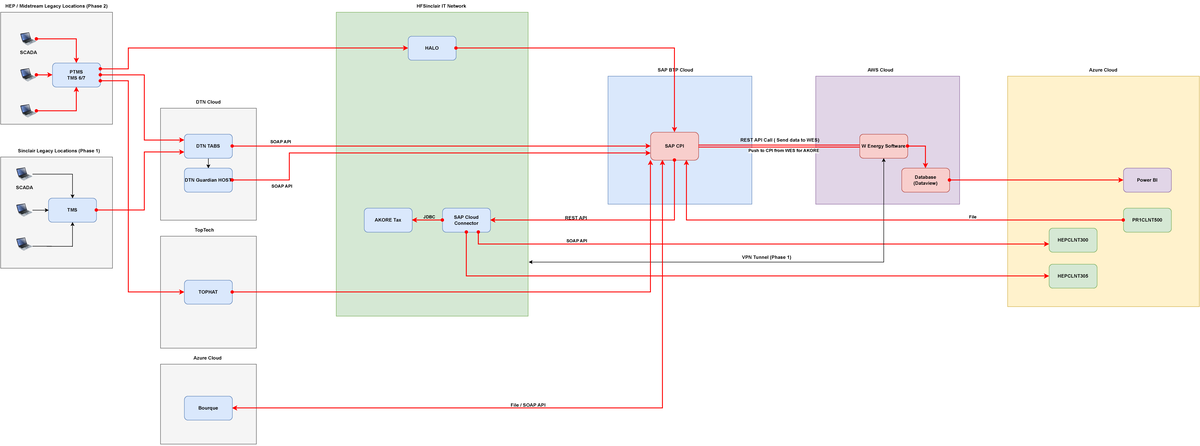Select the TMS node in Sinclair Legacy Locations
The image size is (1200, 446).
[x=72, y=210]
